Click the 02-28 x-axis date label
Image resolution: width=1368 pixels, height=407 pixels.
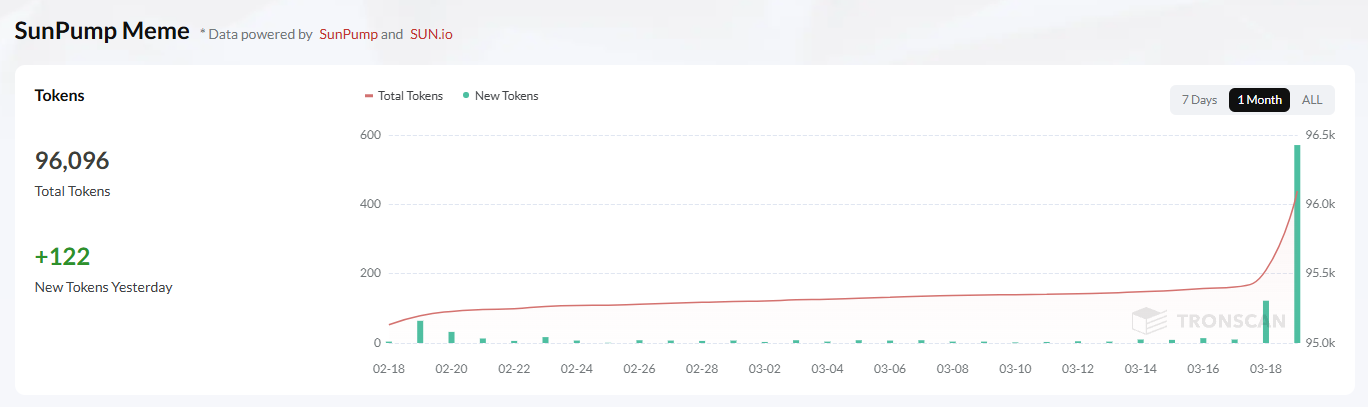pos(702,369)
